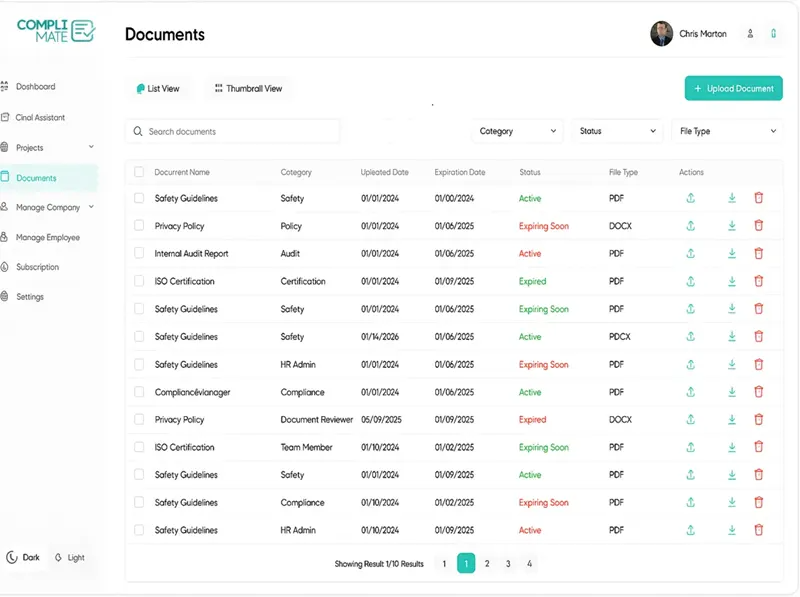Open Chris Morton's profile avatar
Screen dimensions: 800x597
click(x=661, y=34)
